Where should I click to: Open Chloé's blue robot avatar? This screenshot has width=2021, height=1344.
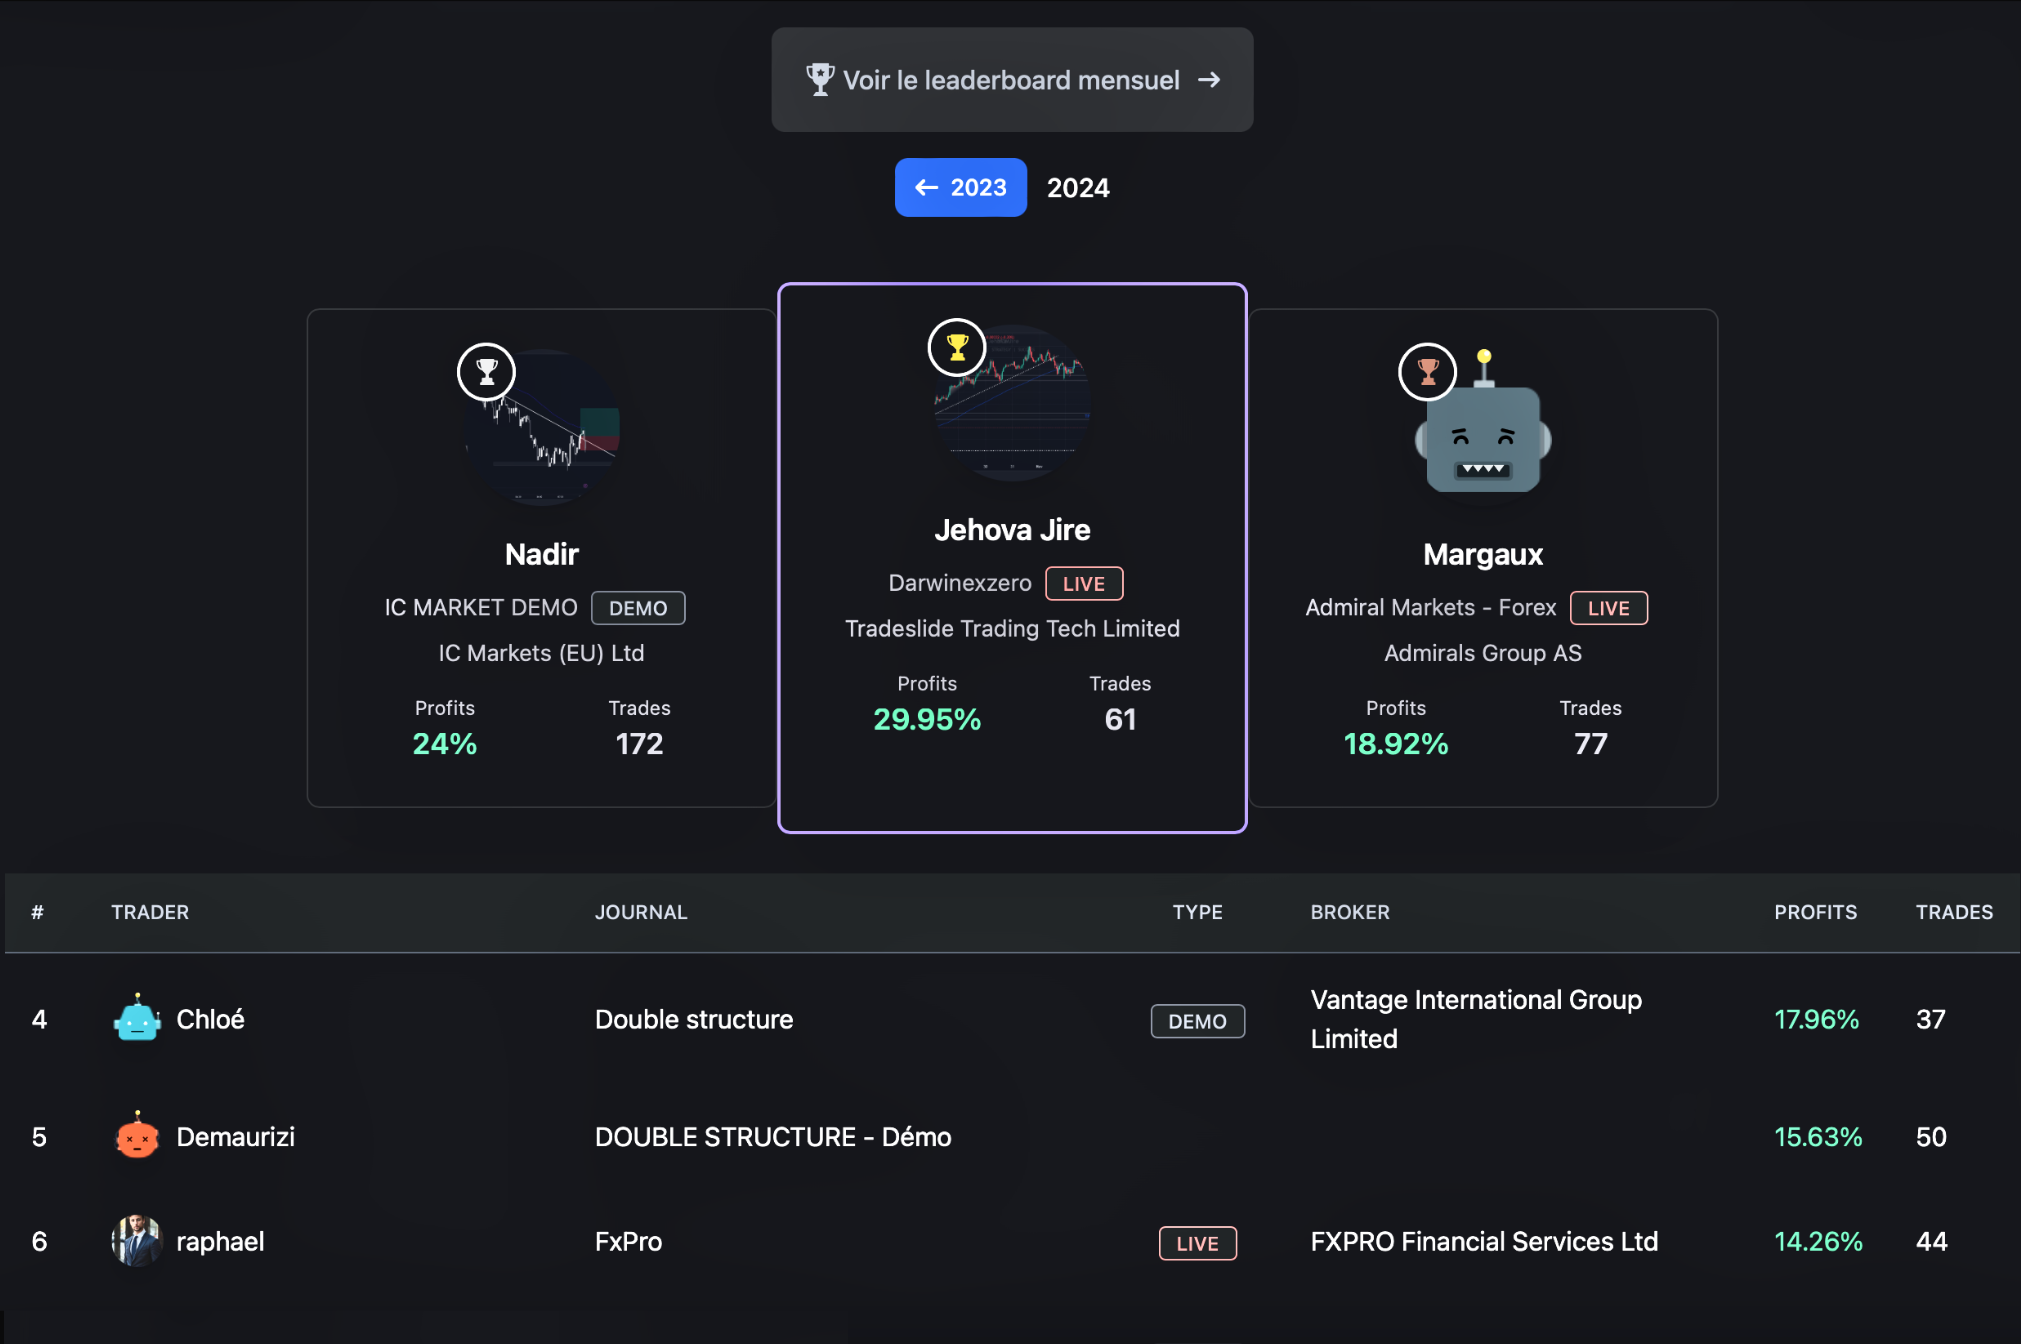click(x=137, y=1019)
